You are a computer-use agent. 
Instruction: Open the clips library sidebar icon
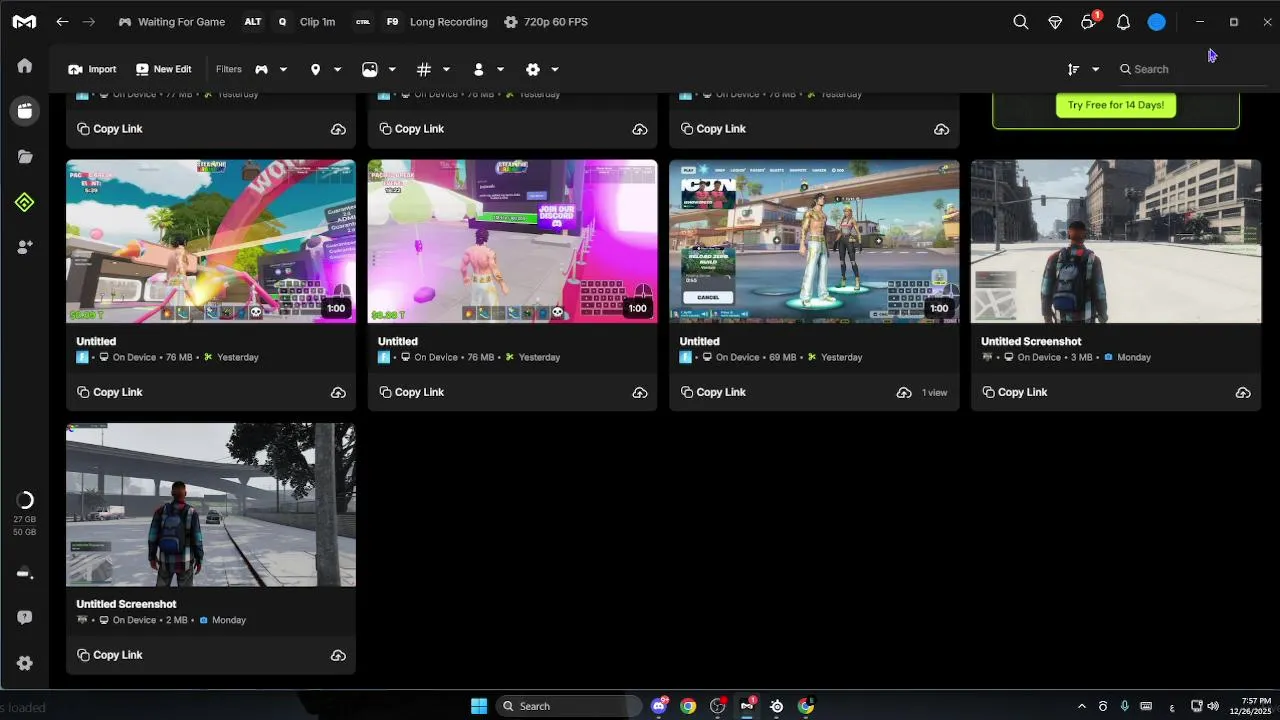point(25,111)
